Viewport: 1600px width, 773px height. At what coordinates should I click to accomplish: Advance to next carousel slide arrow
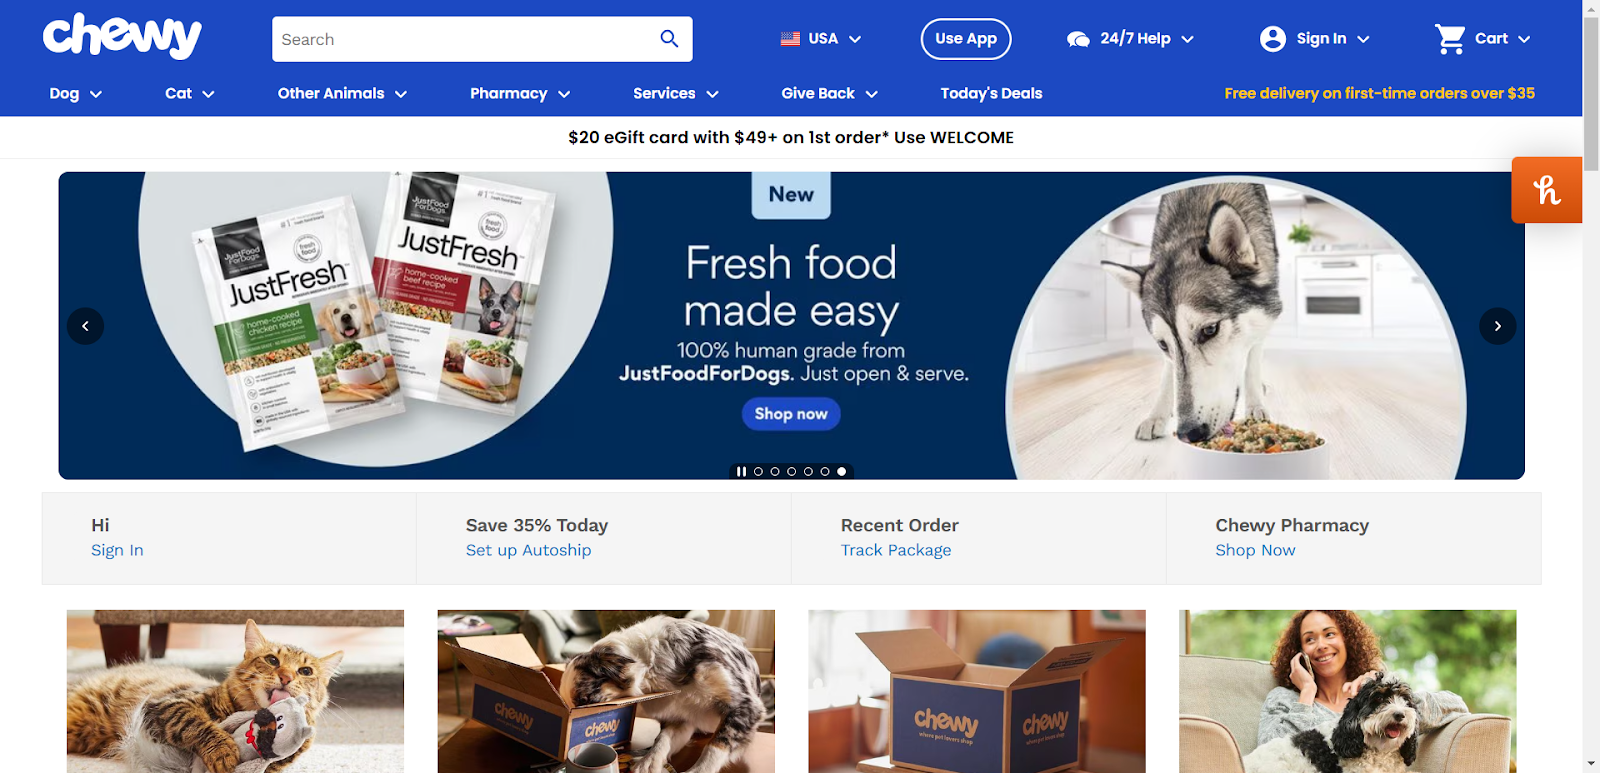point(1497,326)
